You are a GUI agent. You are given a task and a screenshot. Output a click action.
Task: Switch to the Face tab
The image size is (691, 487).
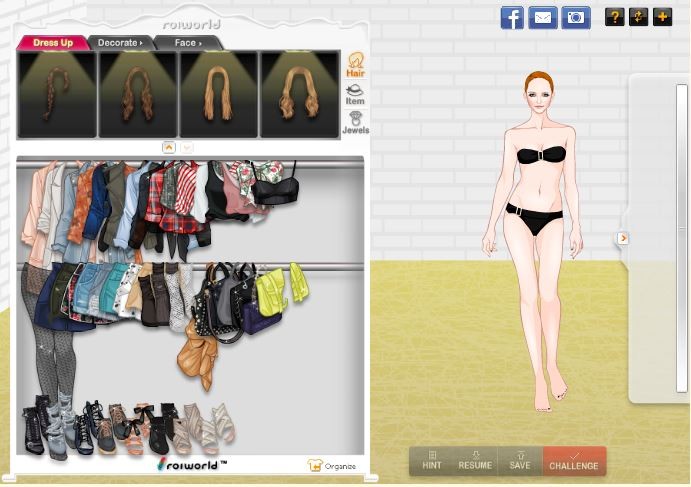point(187,43)
